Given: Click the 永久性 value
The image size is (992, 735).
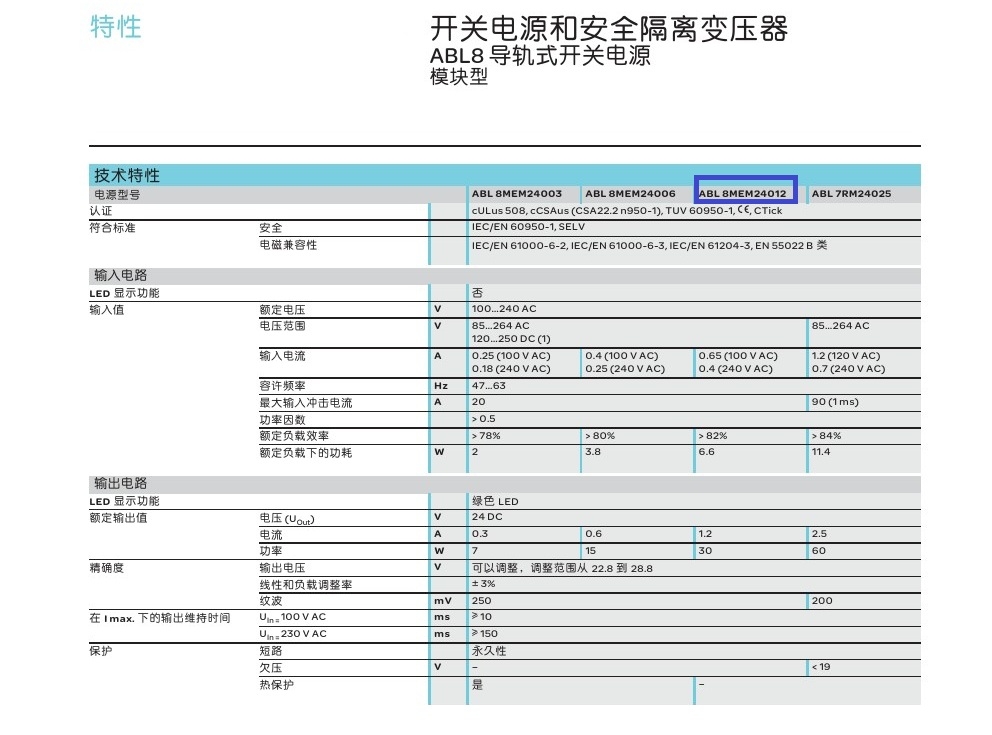Looking at the screenshot, I should 488,651.
